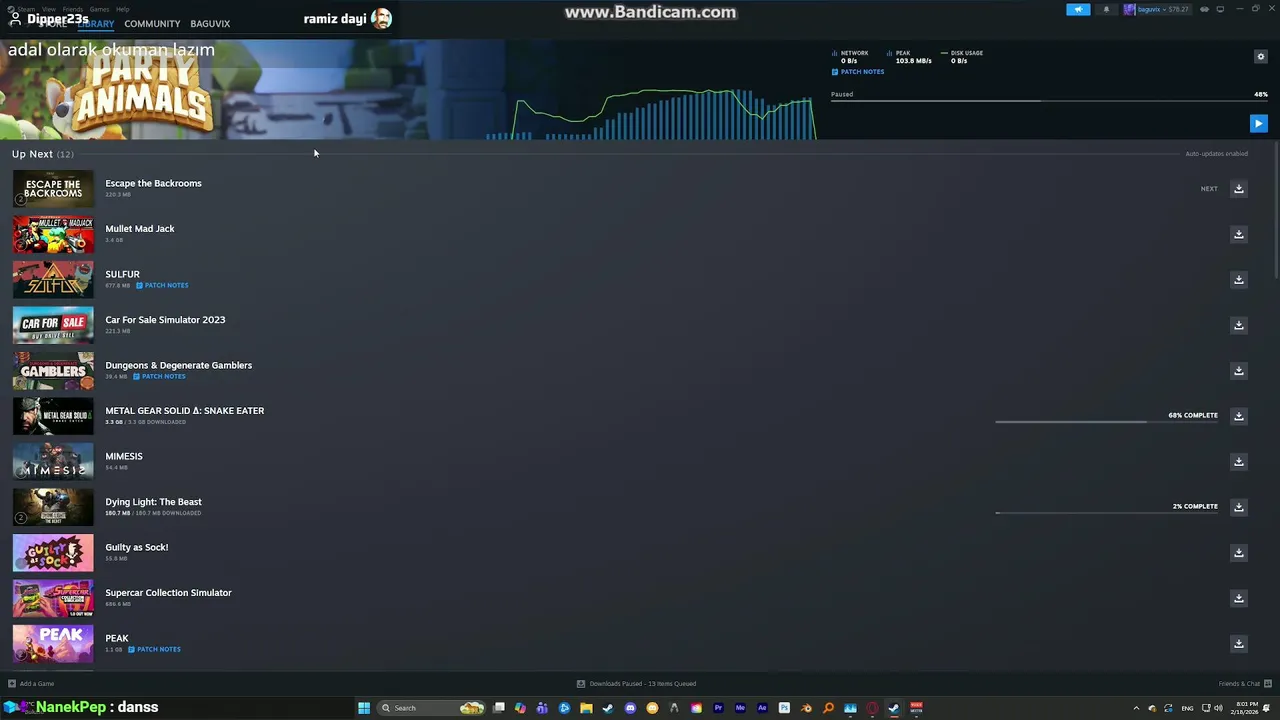Screen dimensions: 1280x720
Task: Open the Games menu
Action: click(99, 9)
